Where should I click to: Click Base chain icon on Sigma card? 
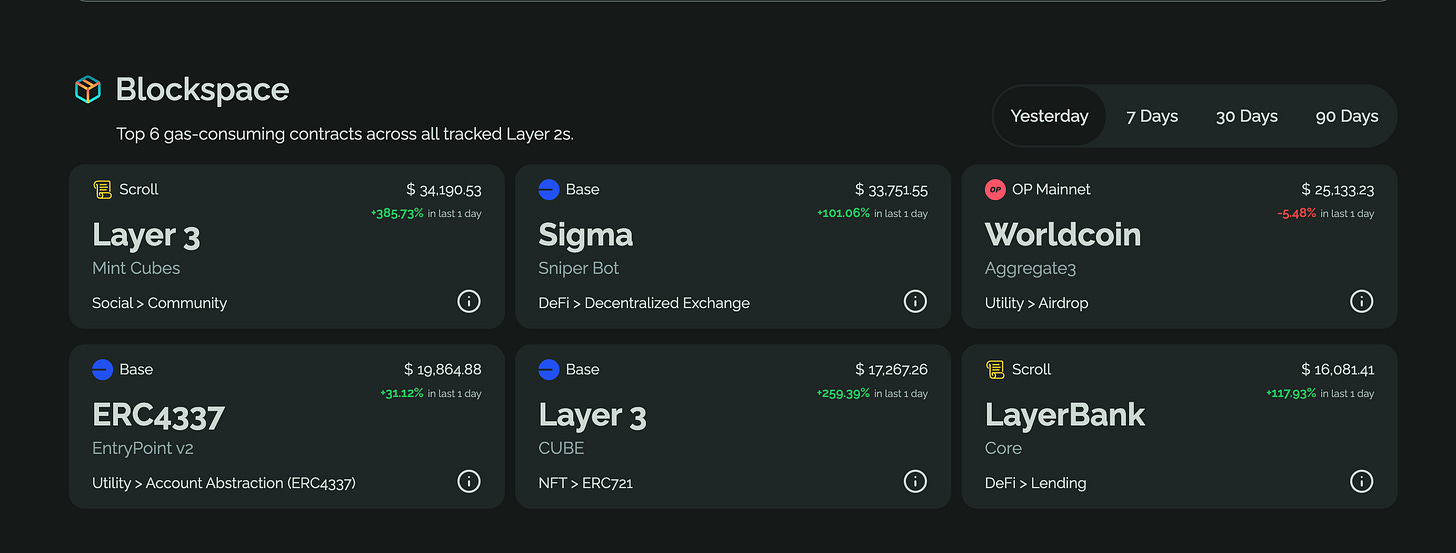[548, 189]
